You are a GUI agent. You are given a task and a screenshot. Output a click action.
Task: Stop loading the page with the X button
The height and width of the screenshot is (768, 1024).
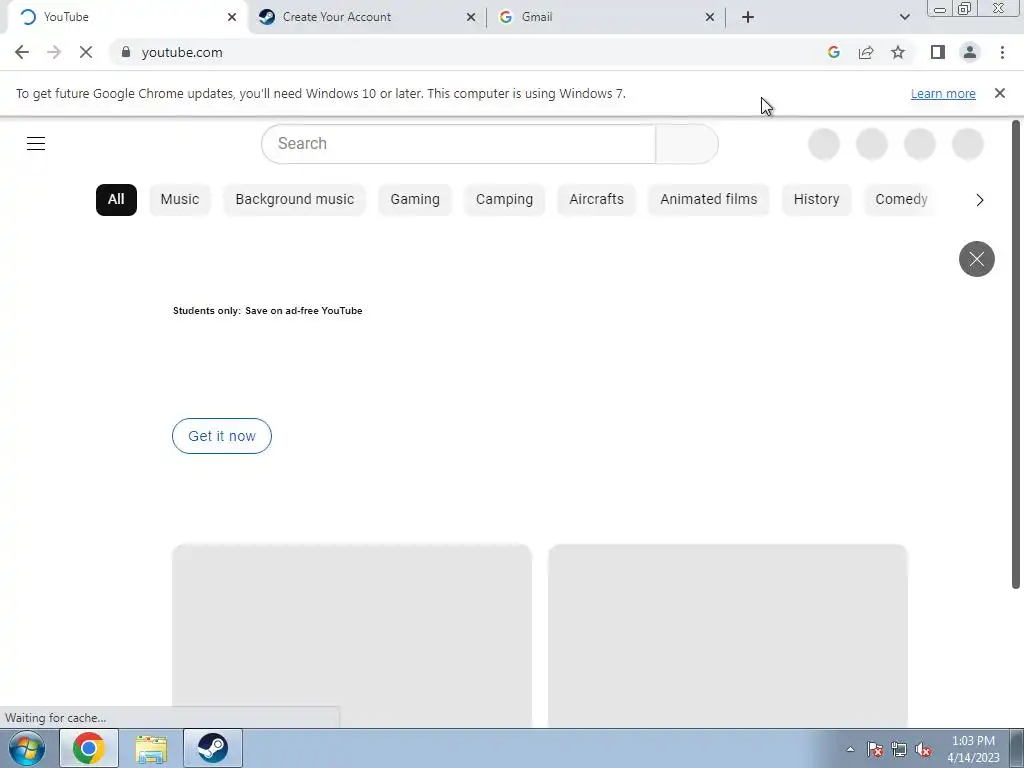click(86, 52)
